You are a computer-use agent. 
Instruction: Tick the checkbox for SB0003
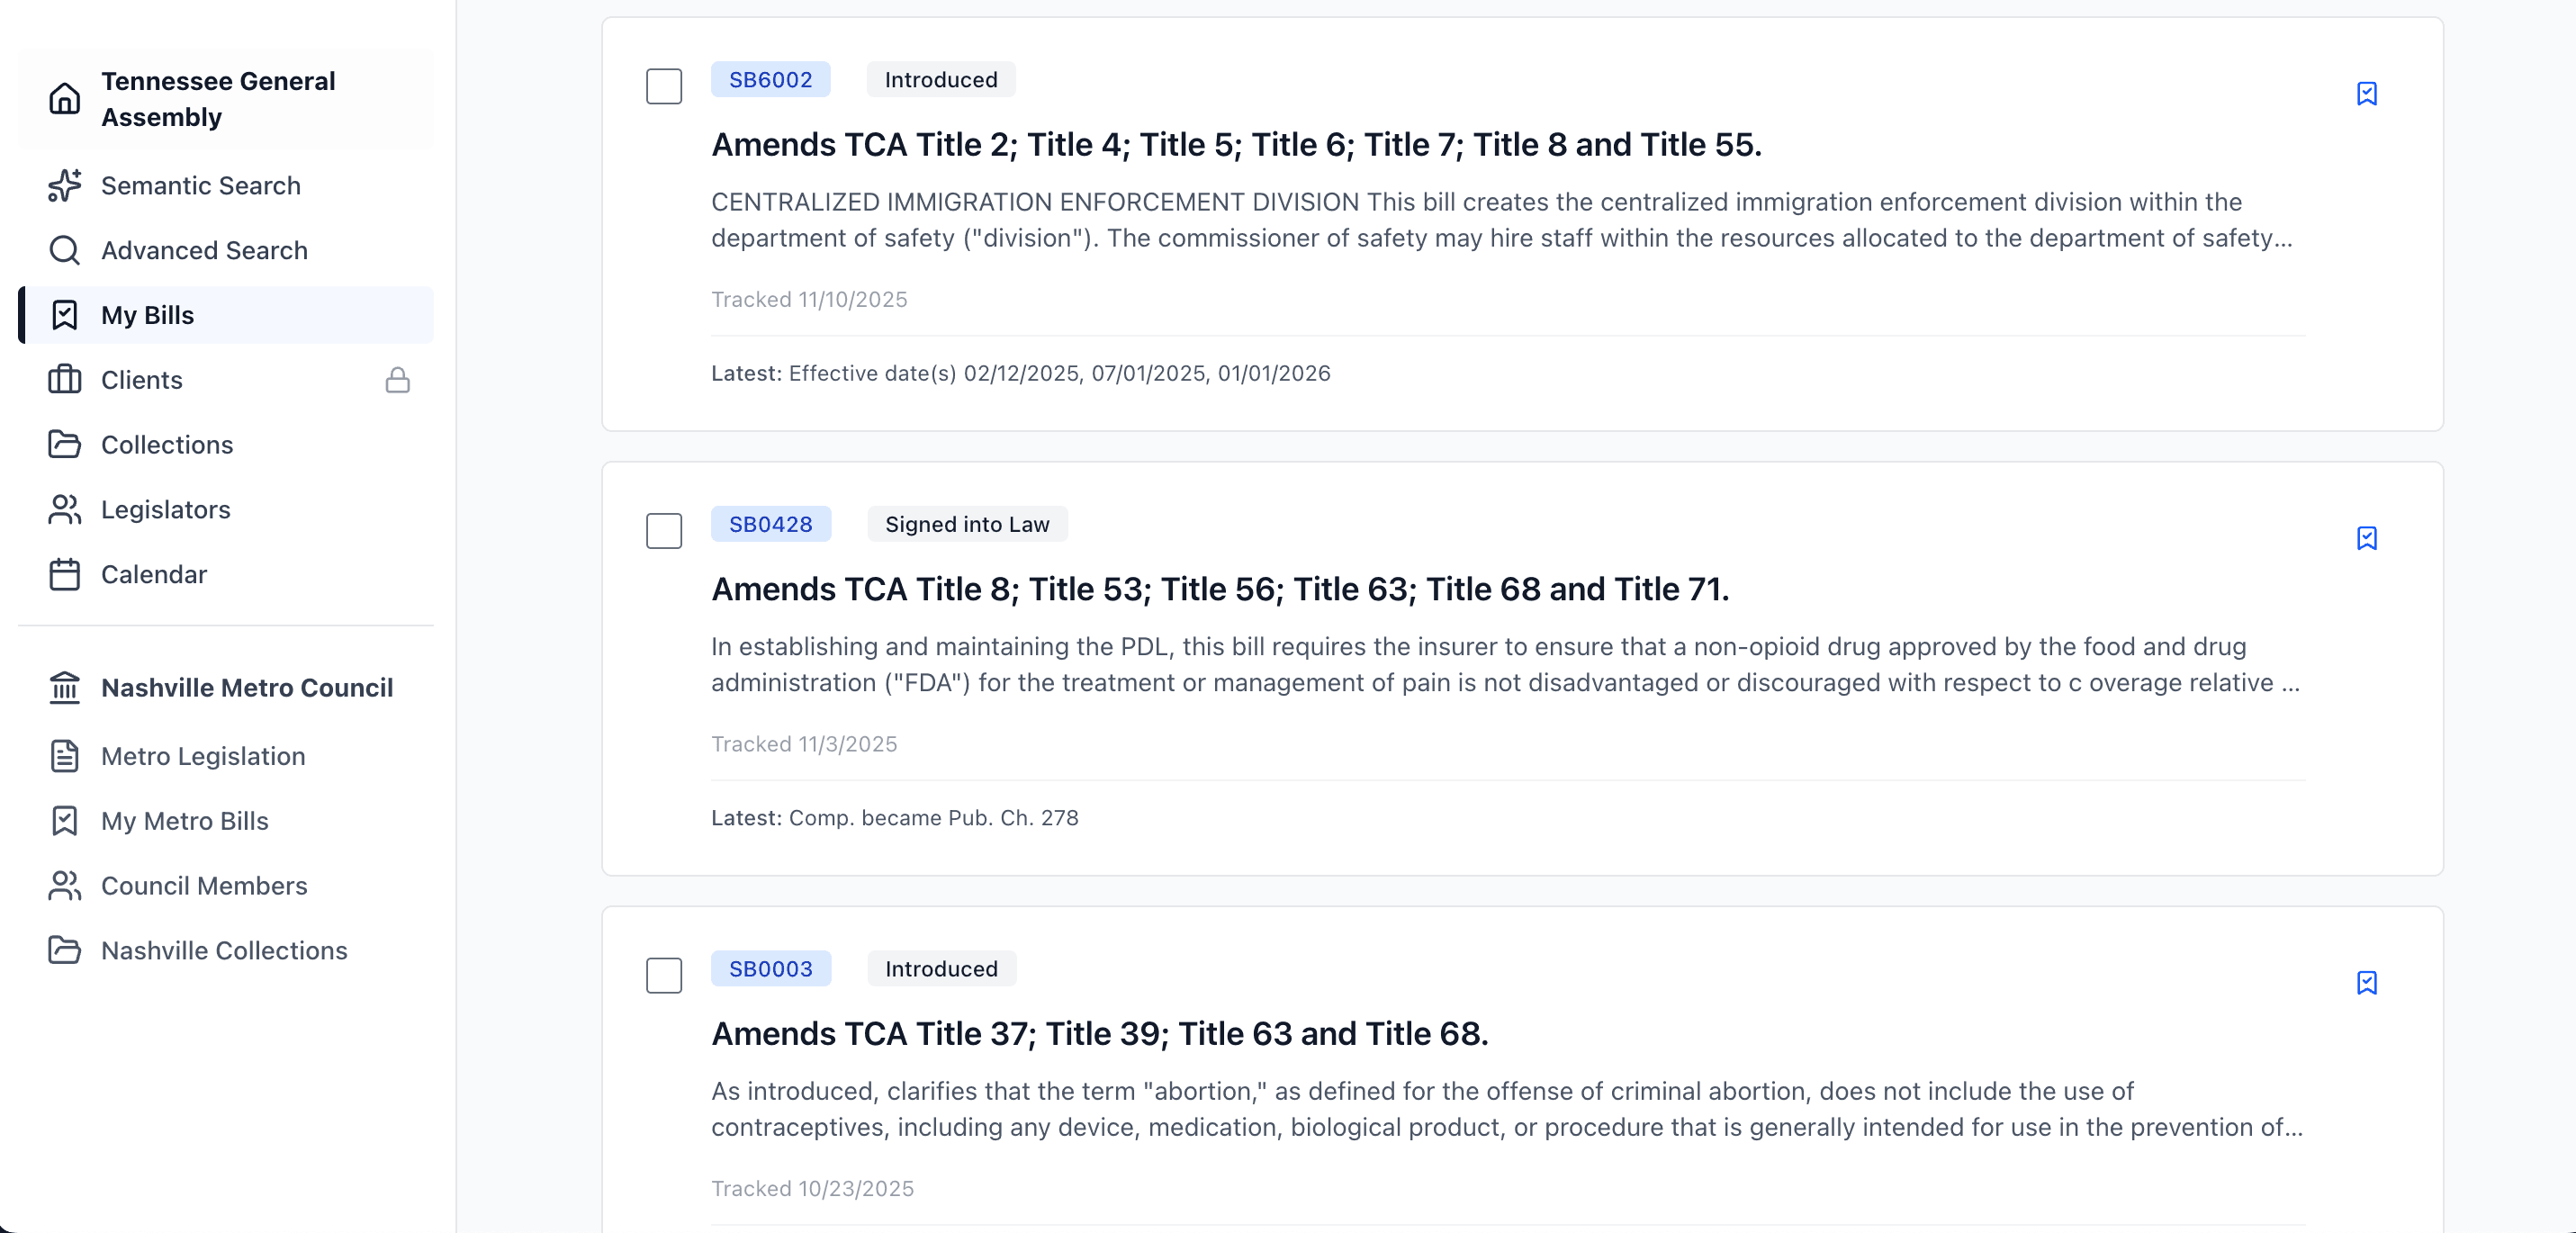pyautogui.click(x=664, y=975)
